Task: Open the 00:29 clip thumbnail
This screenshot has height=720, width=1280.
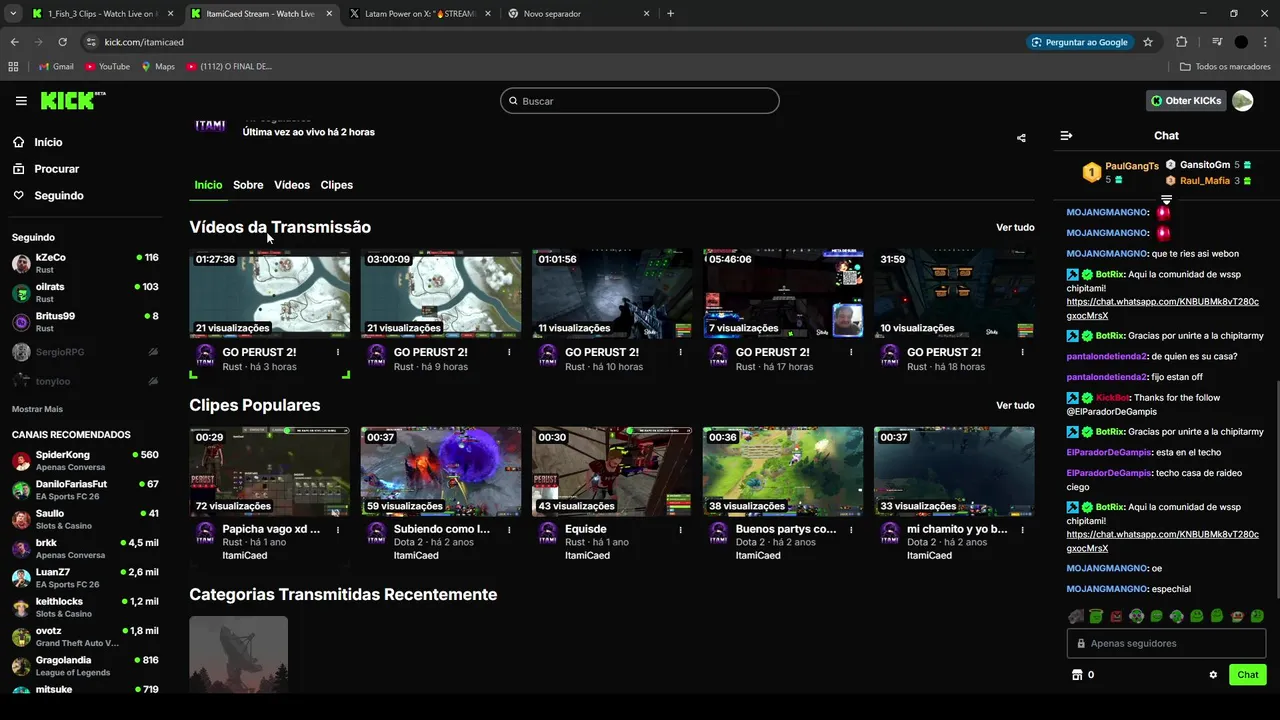Action: [x=270, y=471]
